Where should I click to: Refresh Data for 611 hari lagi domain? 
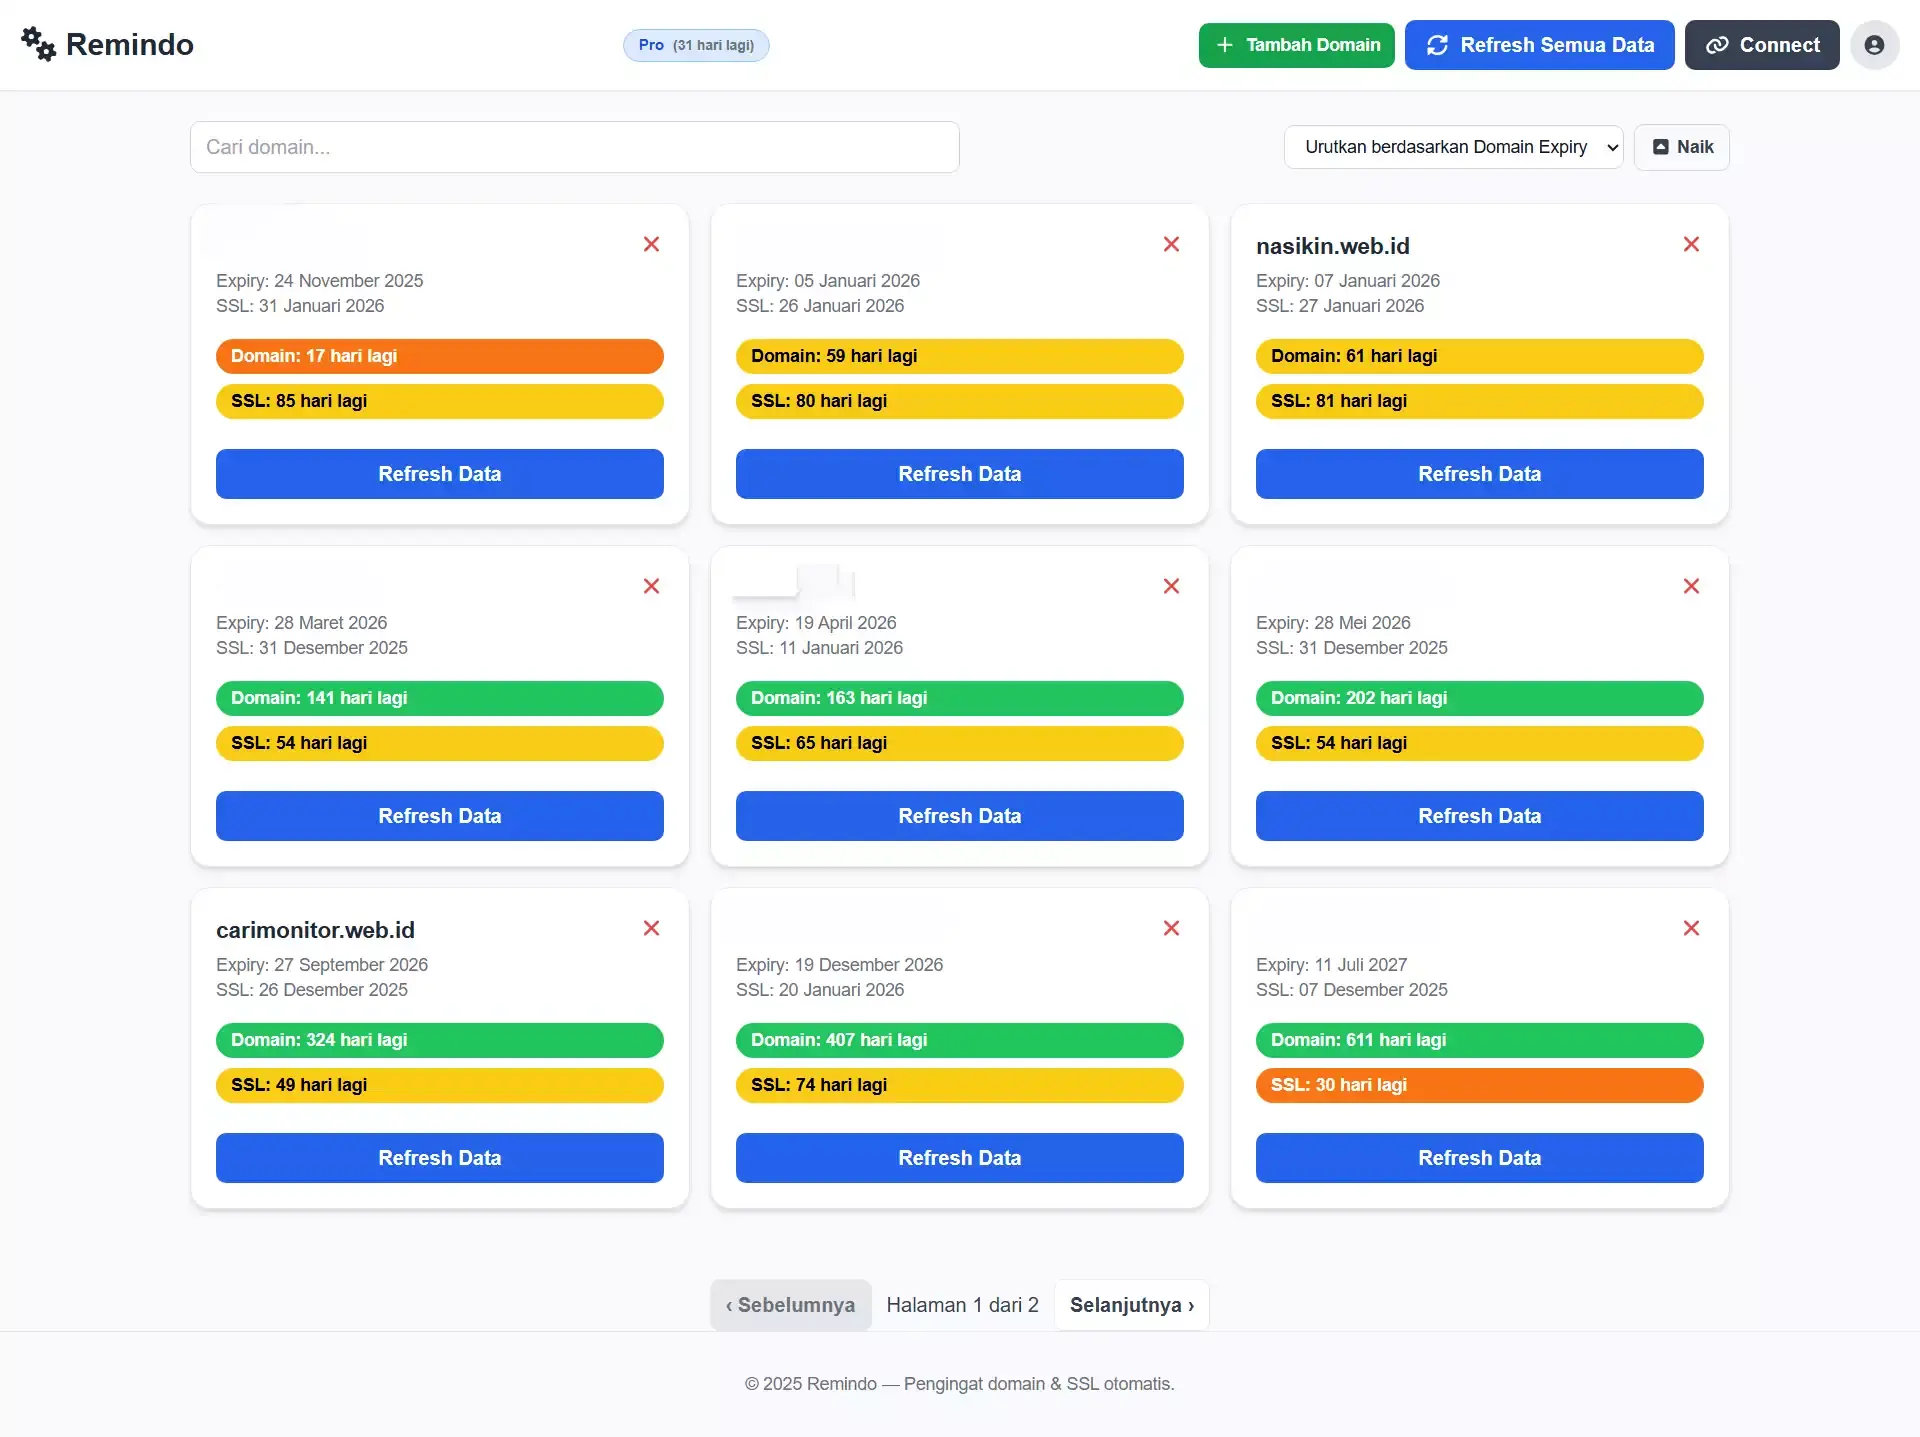point(1480,1158)
